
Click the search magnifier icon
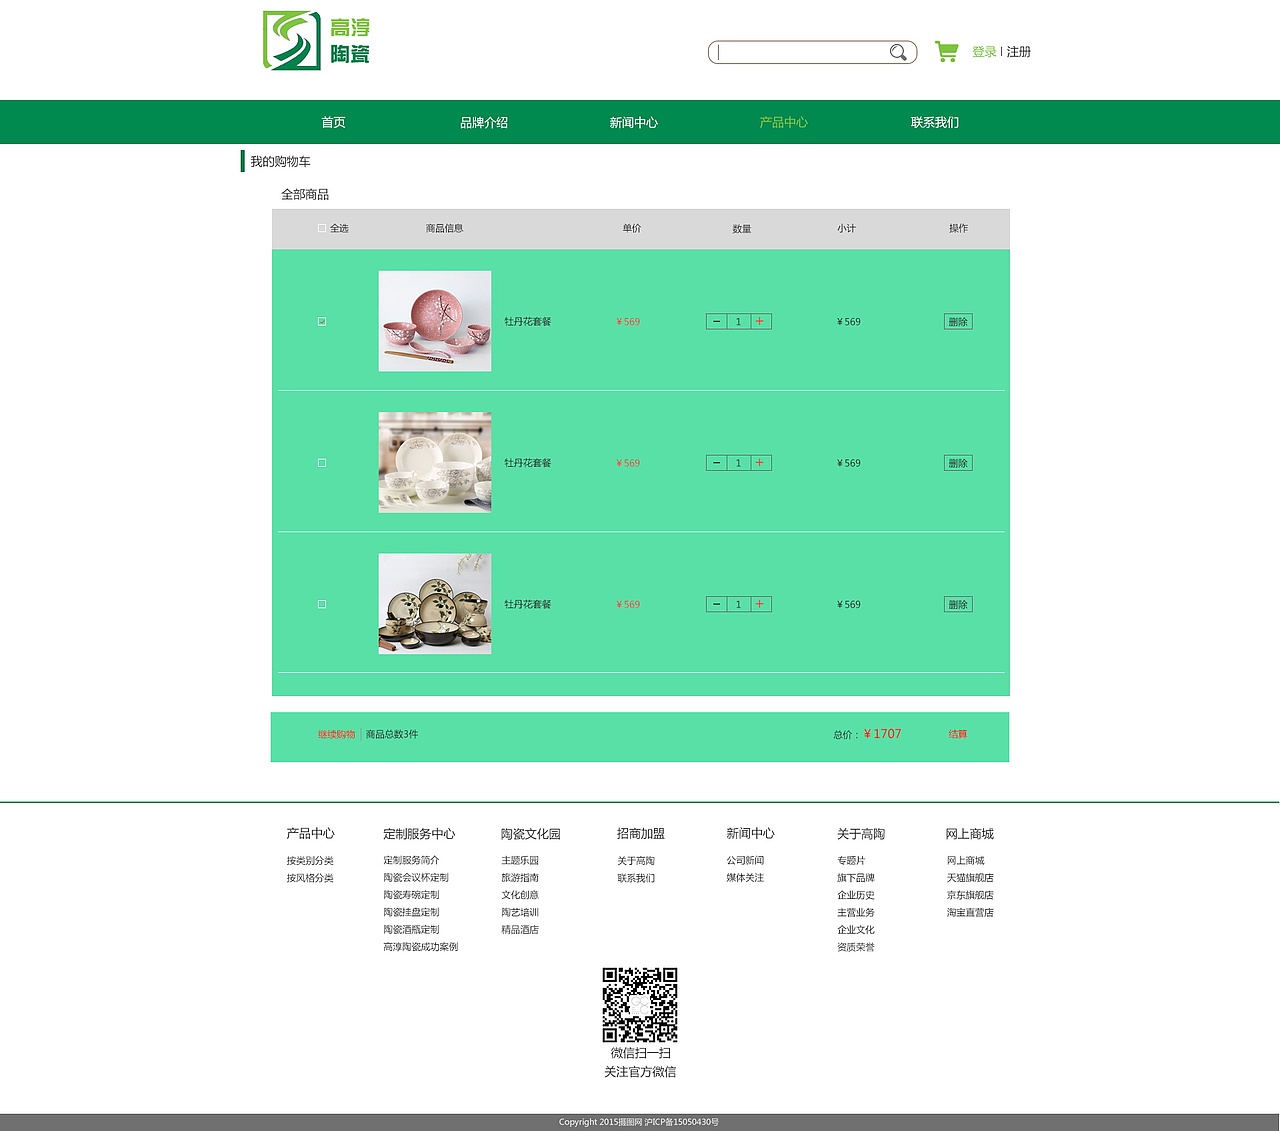click(x=898, y=52)
